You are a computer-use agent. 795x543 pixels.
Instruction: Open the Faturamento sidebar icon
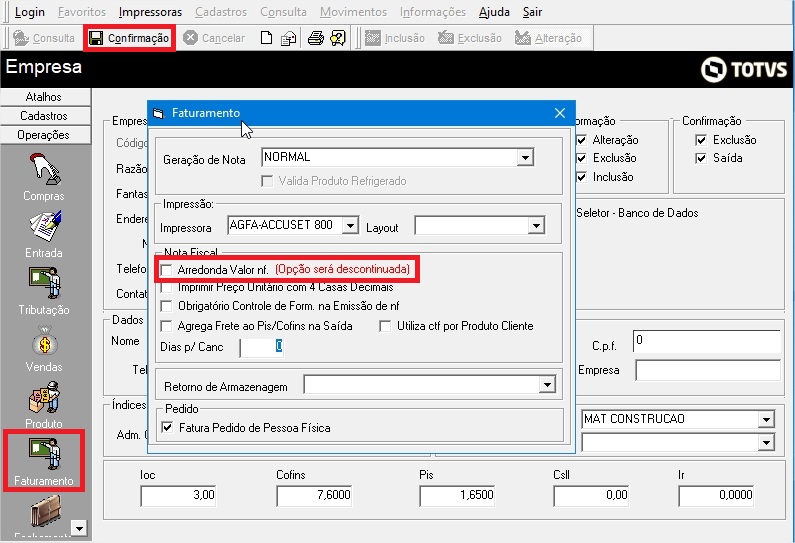(45, 455)
